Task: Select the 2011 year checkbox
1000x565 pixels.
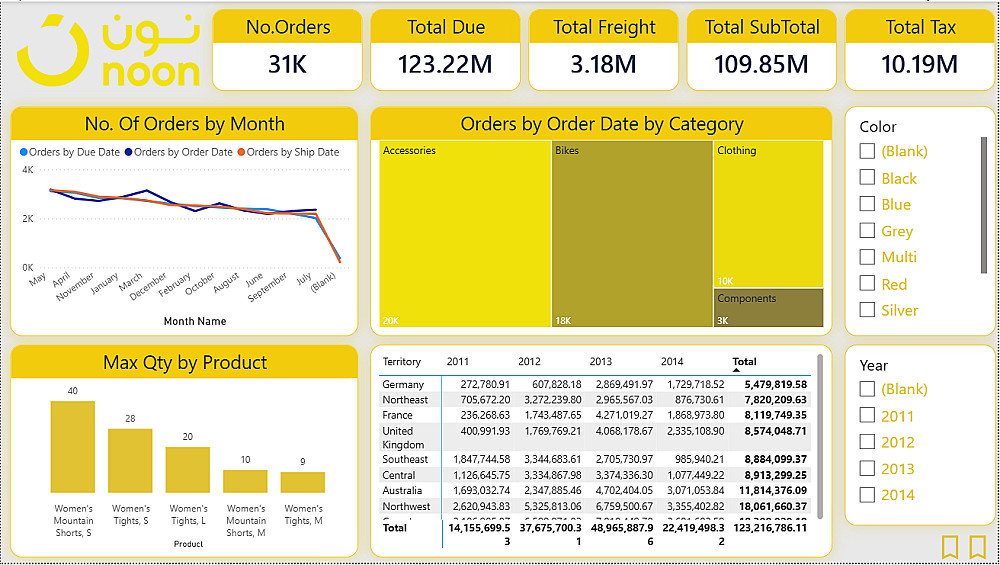Action: pyautogui.click(x=868, y=415)
